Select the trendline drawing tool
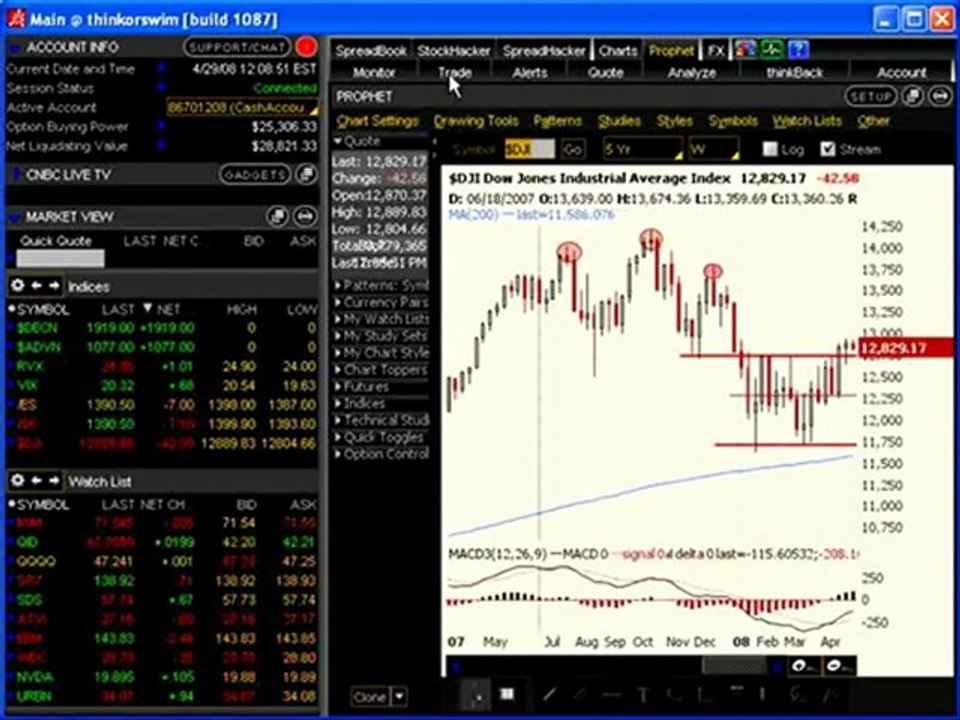 tap(549, 694)
